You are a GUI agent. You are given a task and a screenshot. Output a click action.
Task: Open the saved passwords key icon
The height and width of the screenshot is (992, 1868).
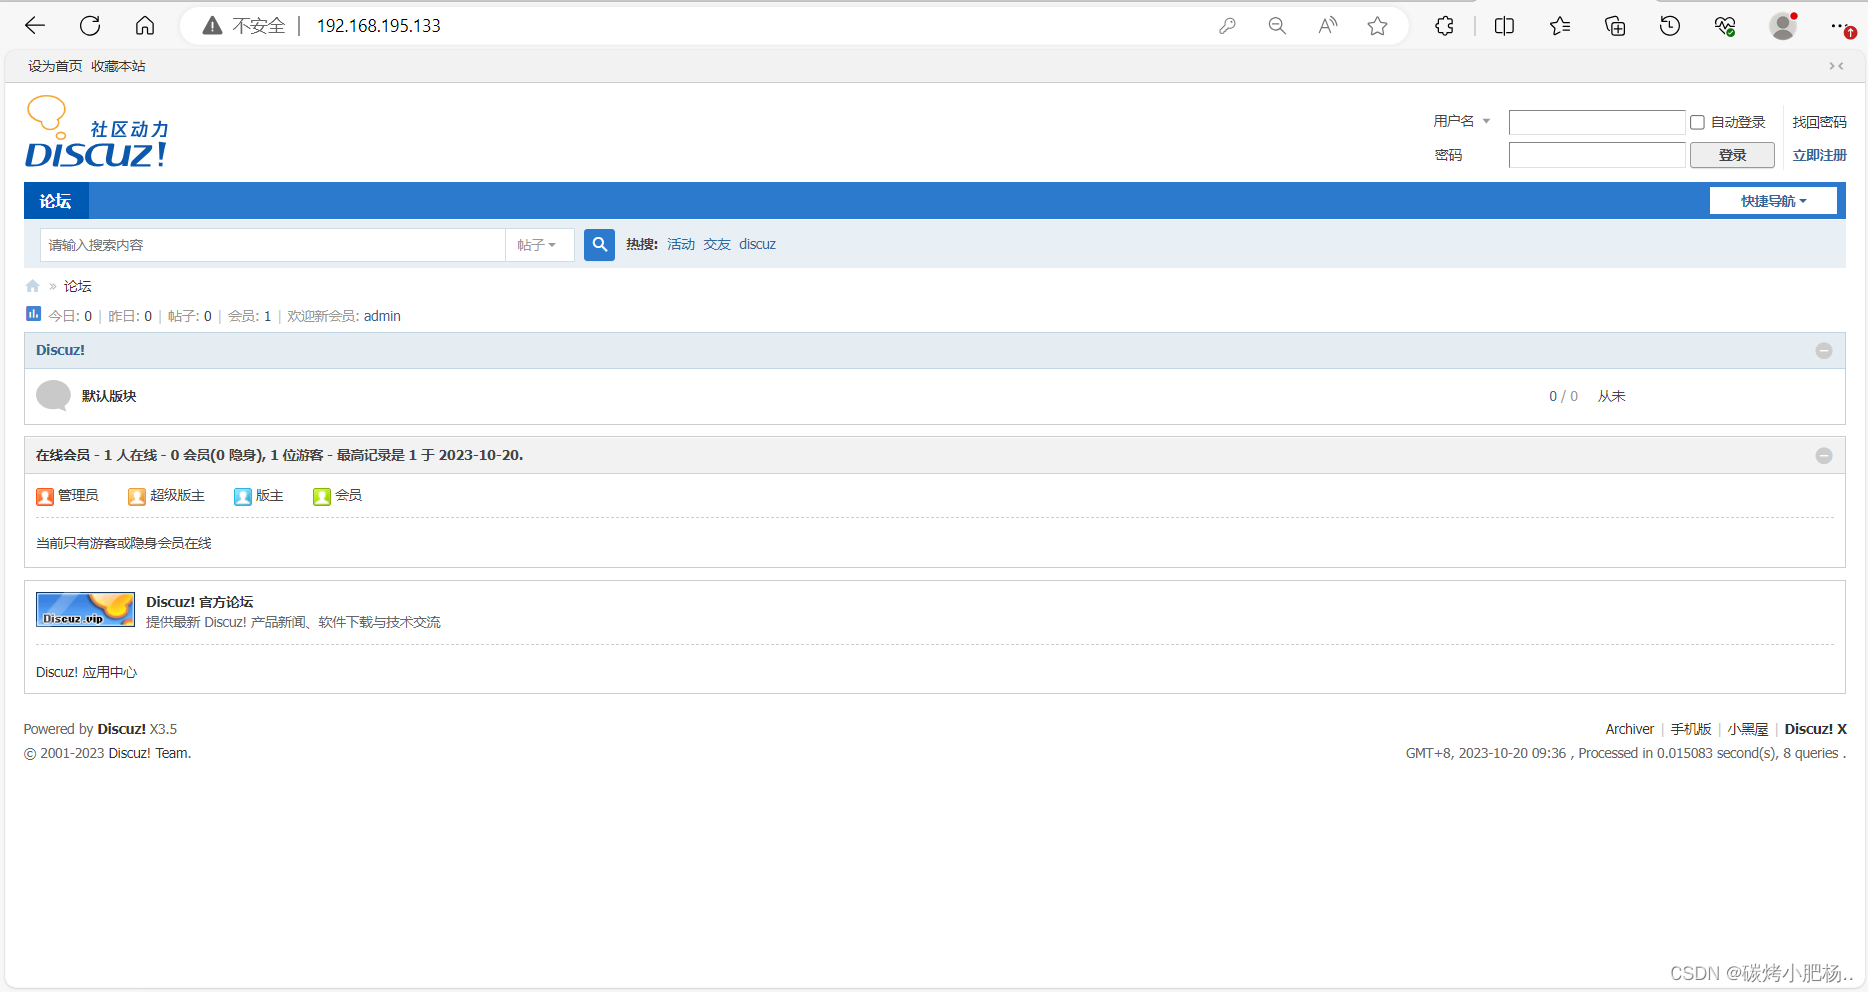click(1227, 26)
